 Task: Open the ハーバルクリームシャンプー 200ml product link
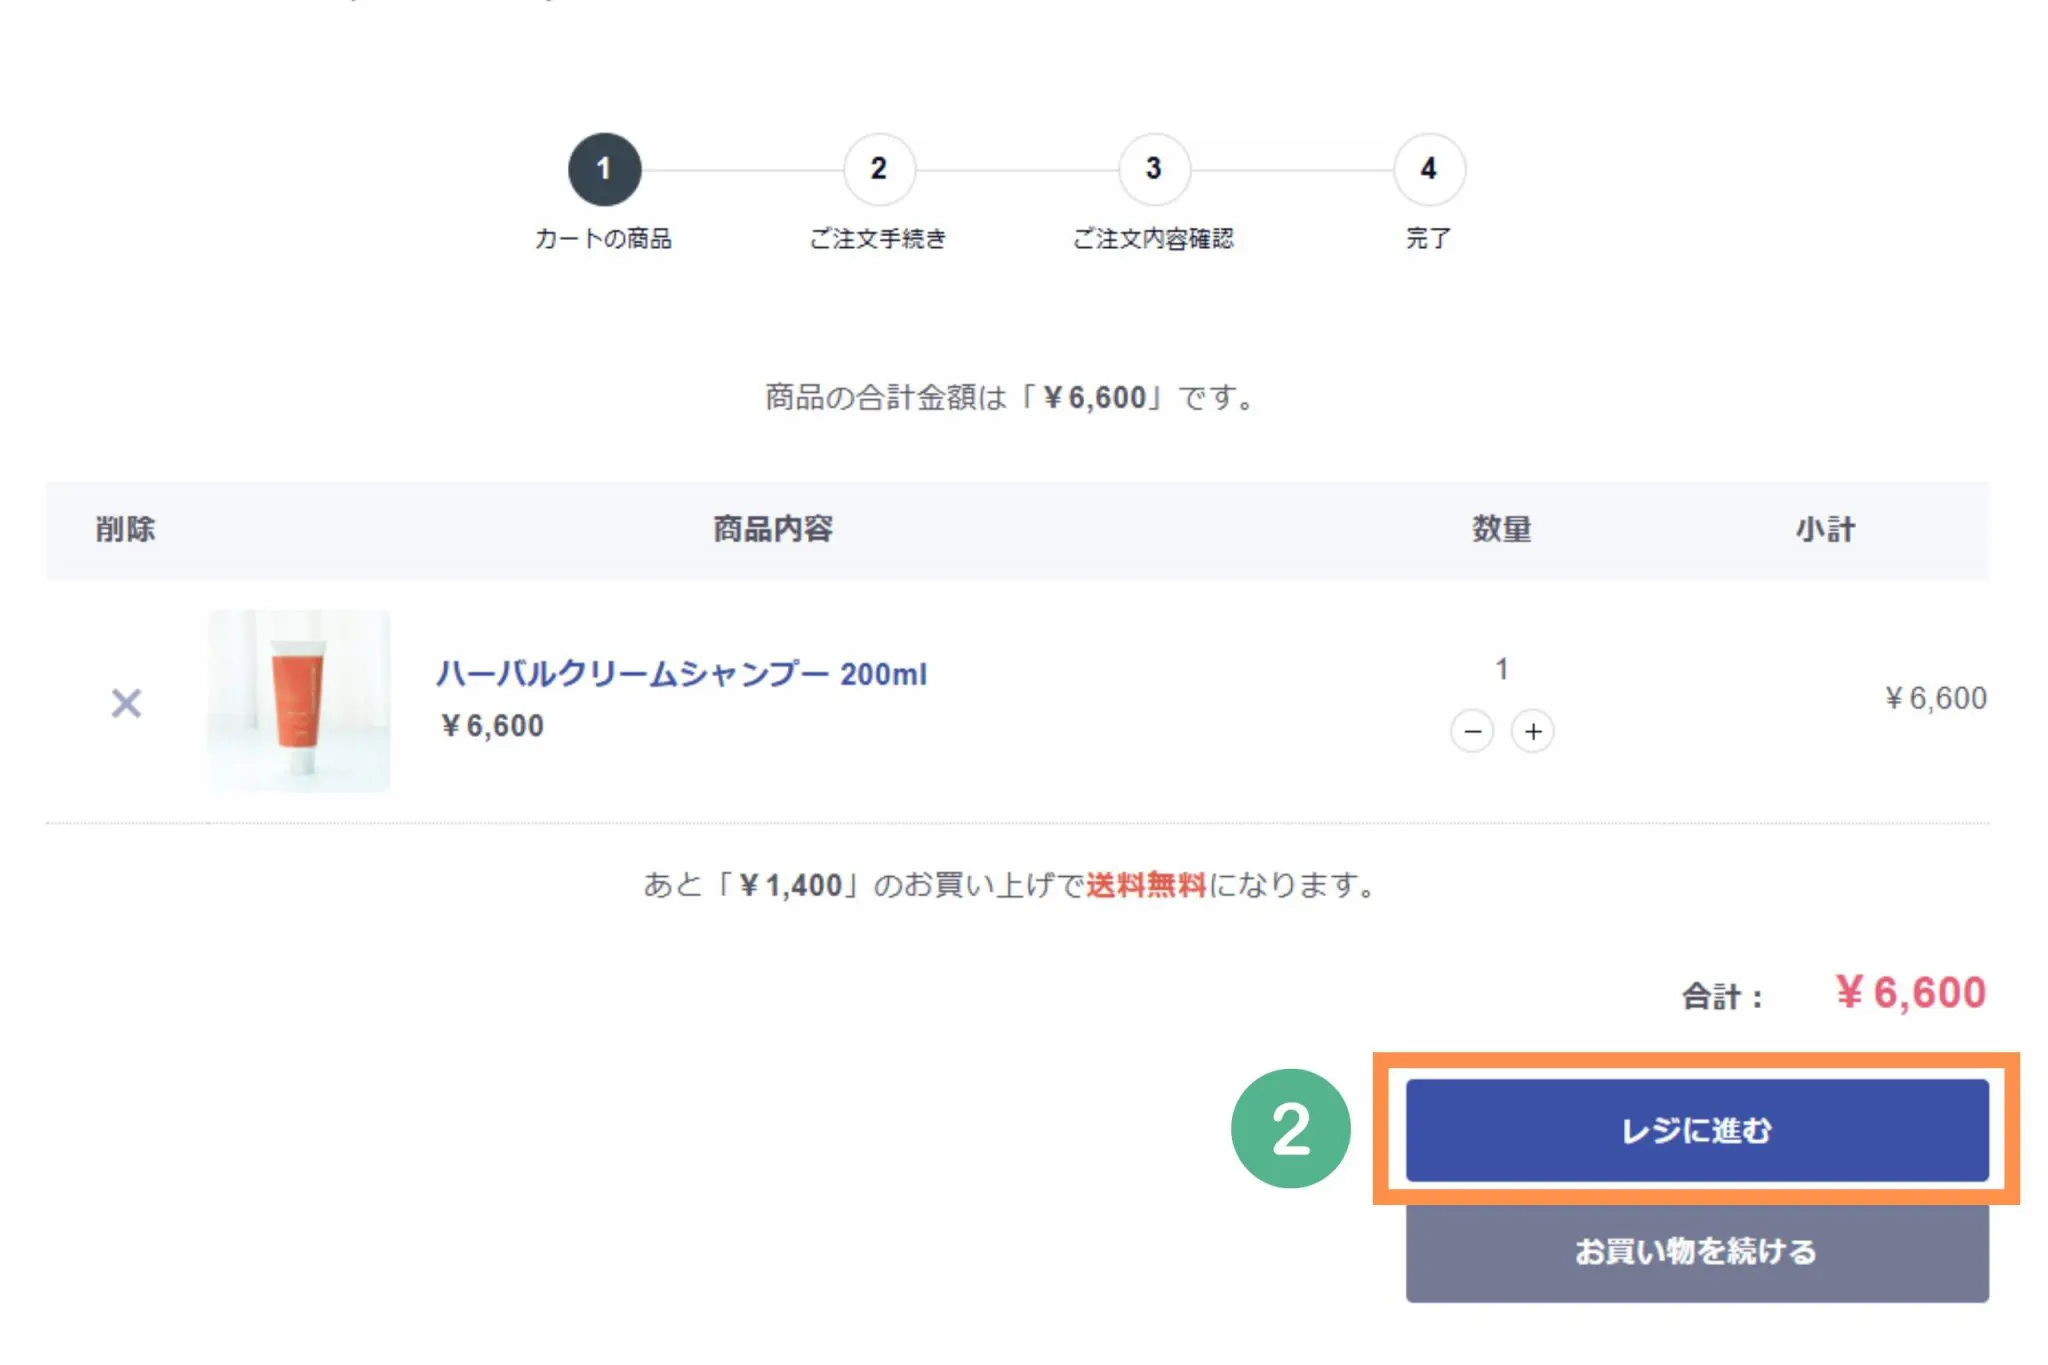[681, 674]
